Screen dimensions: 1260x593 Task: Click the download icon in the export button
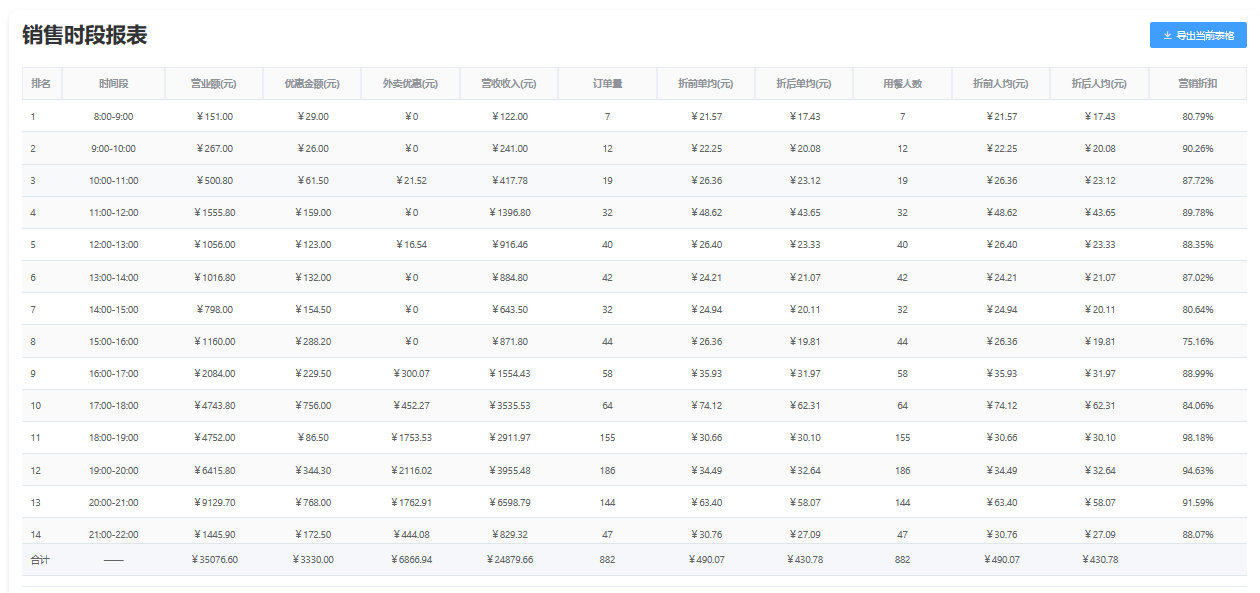pyautogui.click(x=1167, y=36)
